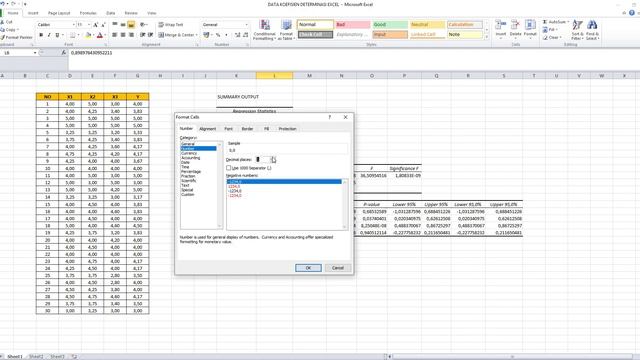Open the Home ribbon tab
640x360 pixels.
[13, 13]
